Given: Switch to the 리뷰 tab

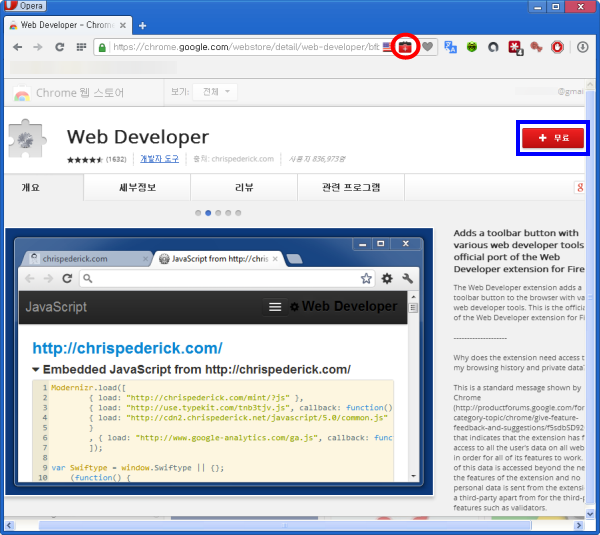Looking at the screenshot, I should pos(244,187).
